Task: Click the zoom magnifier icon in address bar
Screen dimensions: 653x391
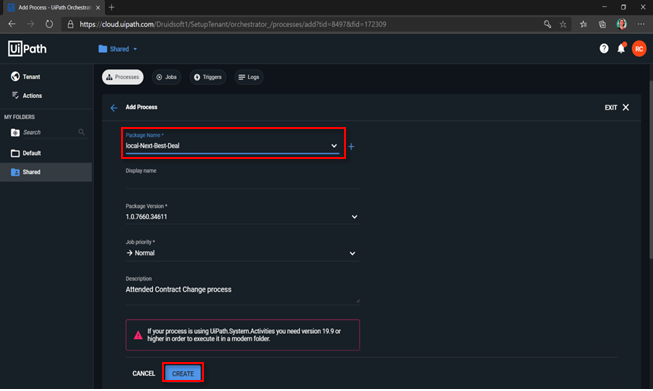Action: (x=547, y=24)
